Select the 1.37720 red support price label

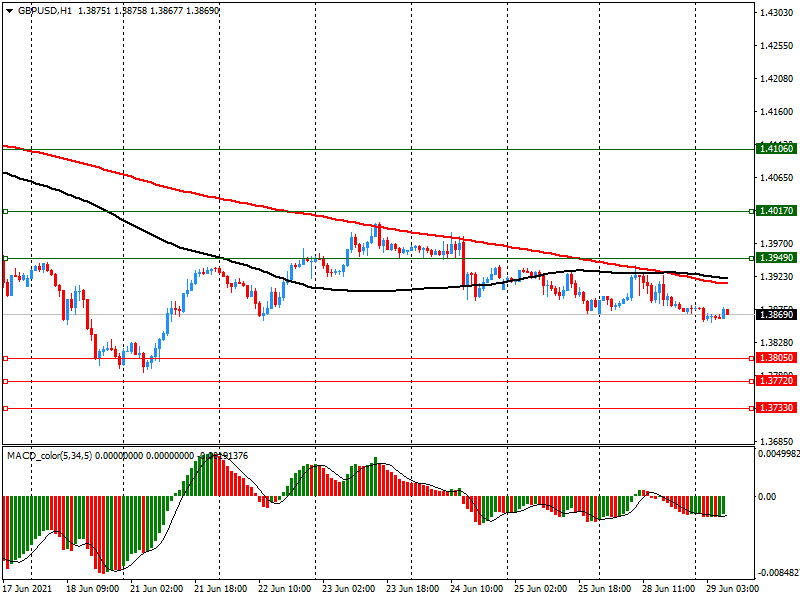tap(777, 381)
